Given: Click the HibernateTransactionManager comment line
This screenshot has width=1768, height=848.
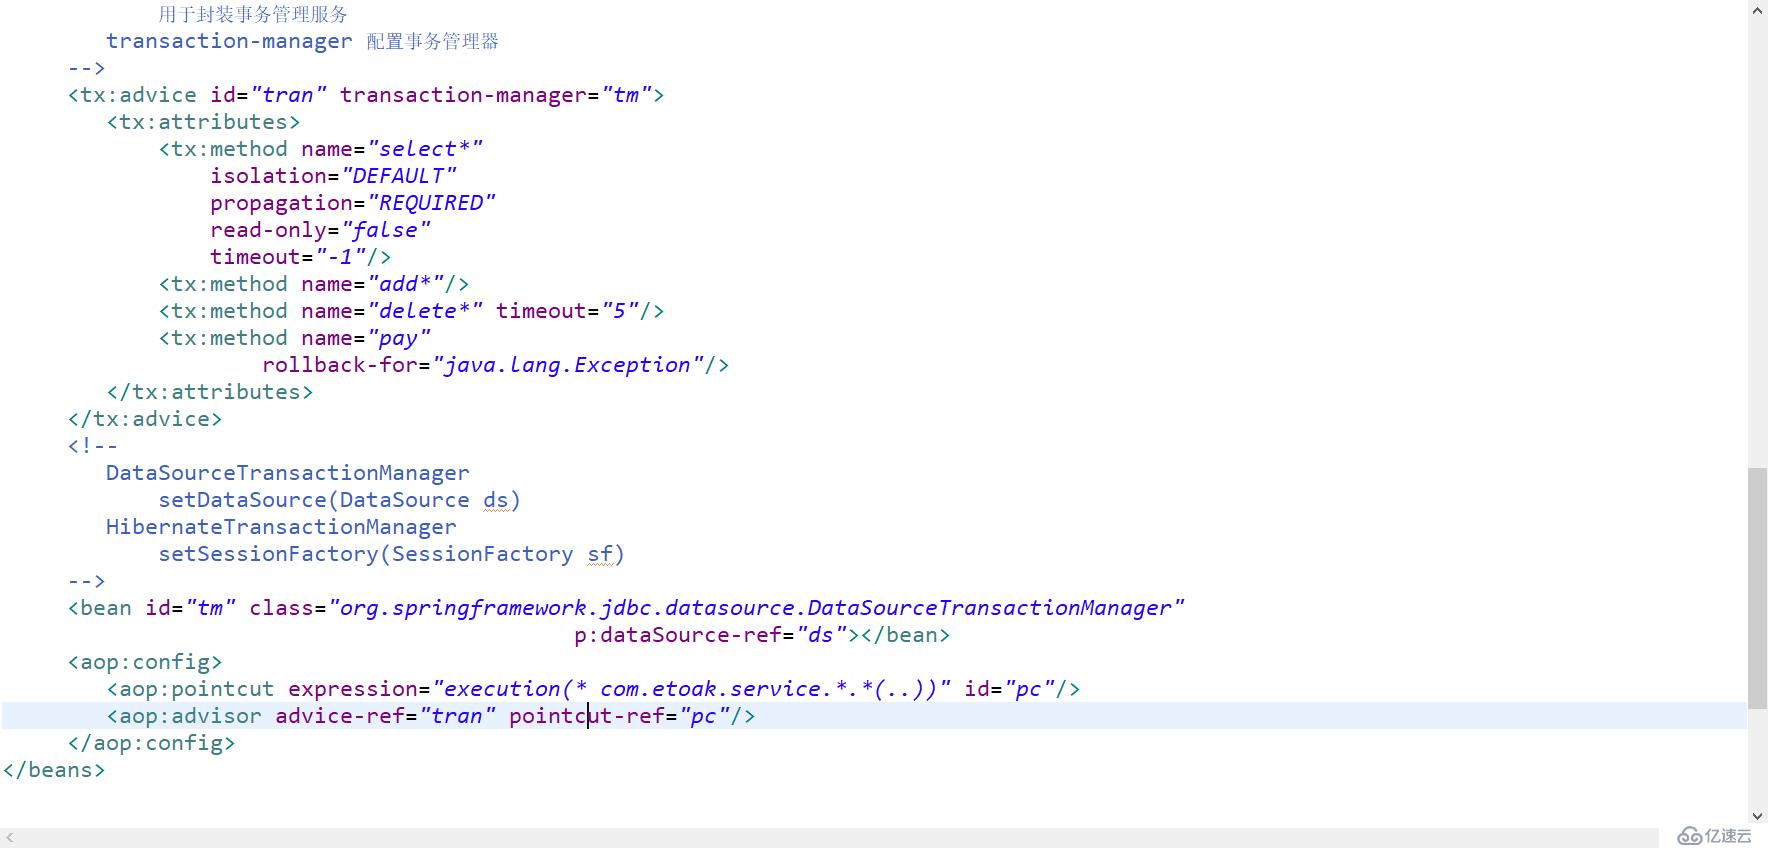Looking at the screenshot, I should (281, 527).
